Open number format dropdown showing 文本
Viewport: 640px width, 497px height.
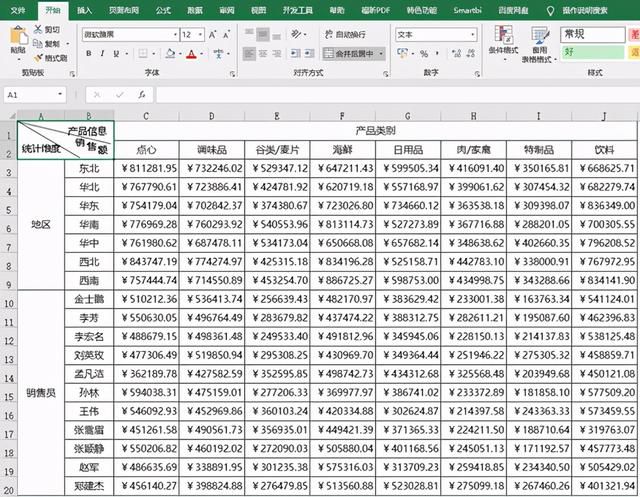point(473,35)
